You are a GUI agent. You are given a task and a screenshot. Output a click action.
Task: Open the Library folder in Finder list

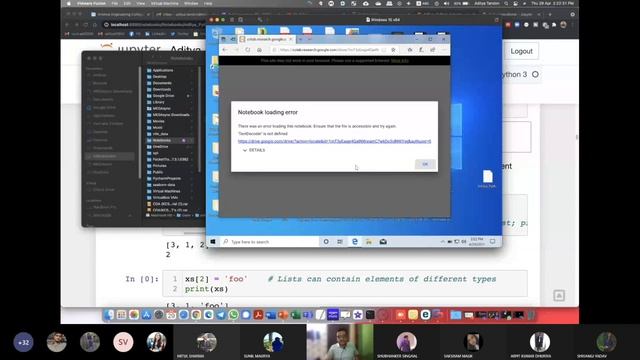[158, 102]
